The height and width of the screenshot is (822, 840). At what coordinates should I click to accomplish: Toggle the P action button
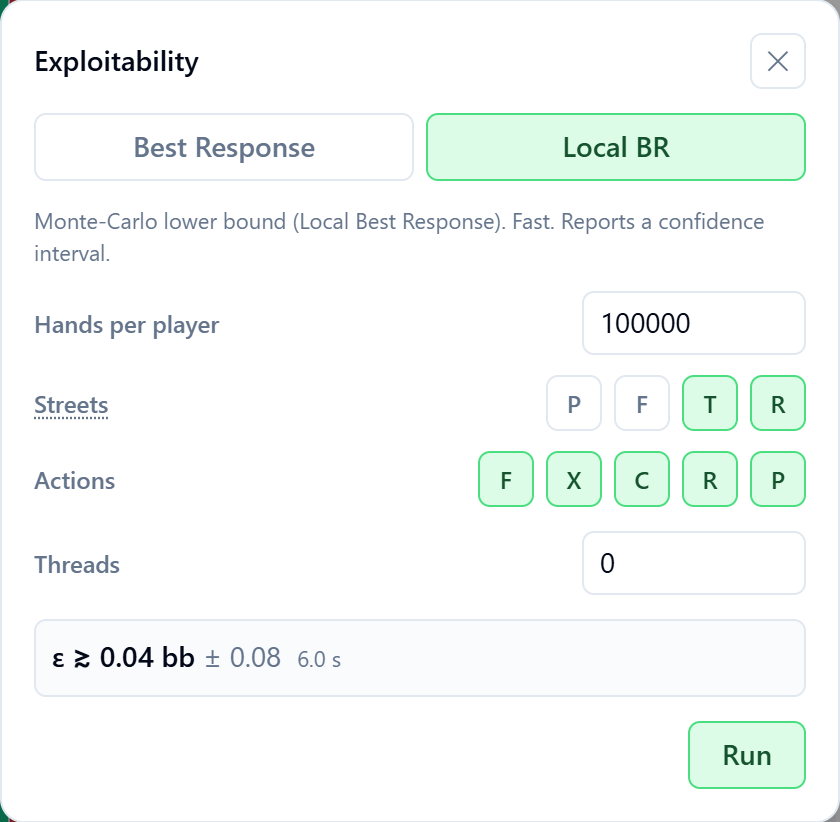pyautogui.click(x=778, y=479)
